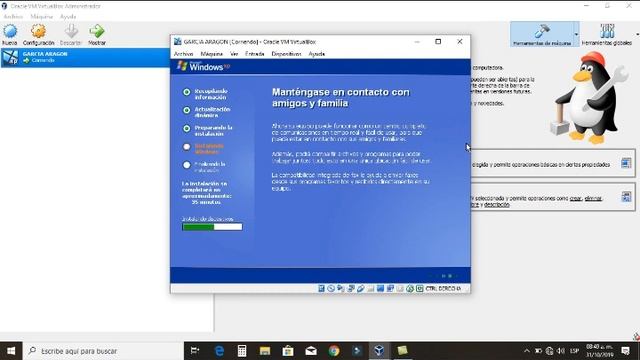Open the Sticky Notes taskbar icon

tap(402, 351)
